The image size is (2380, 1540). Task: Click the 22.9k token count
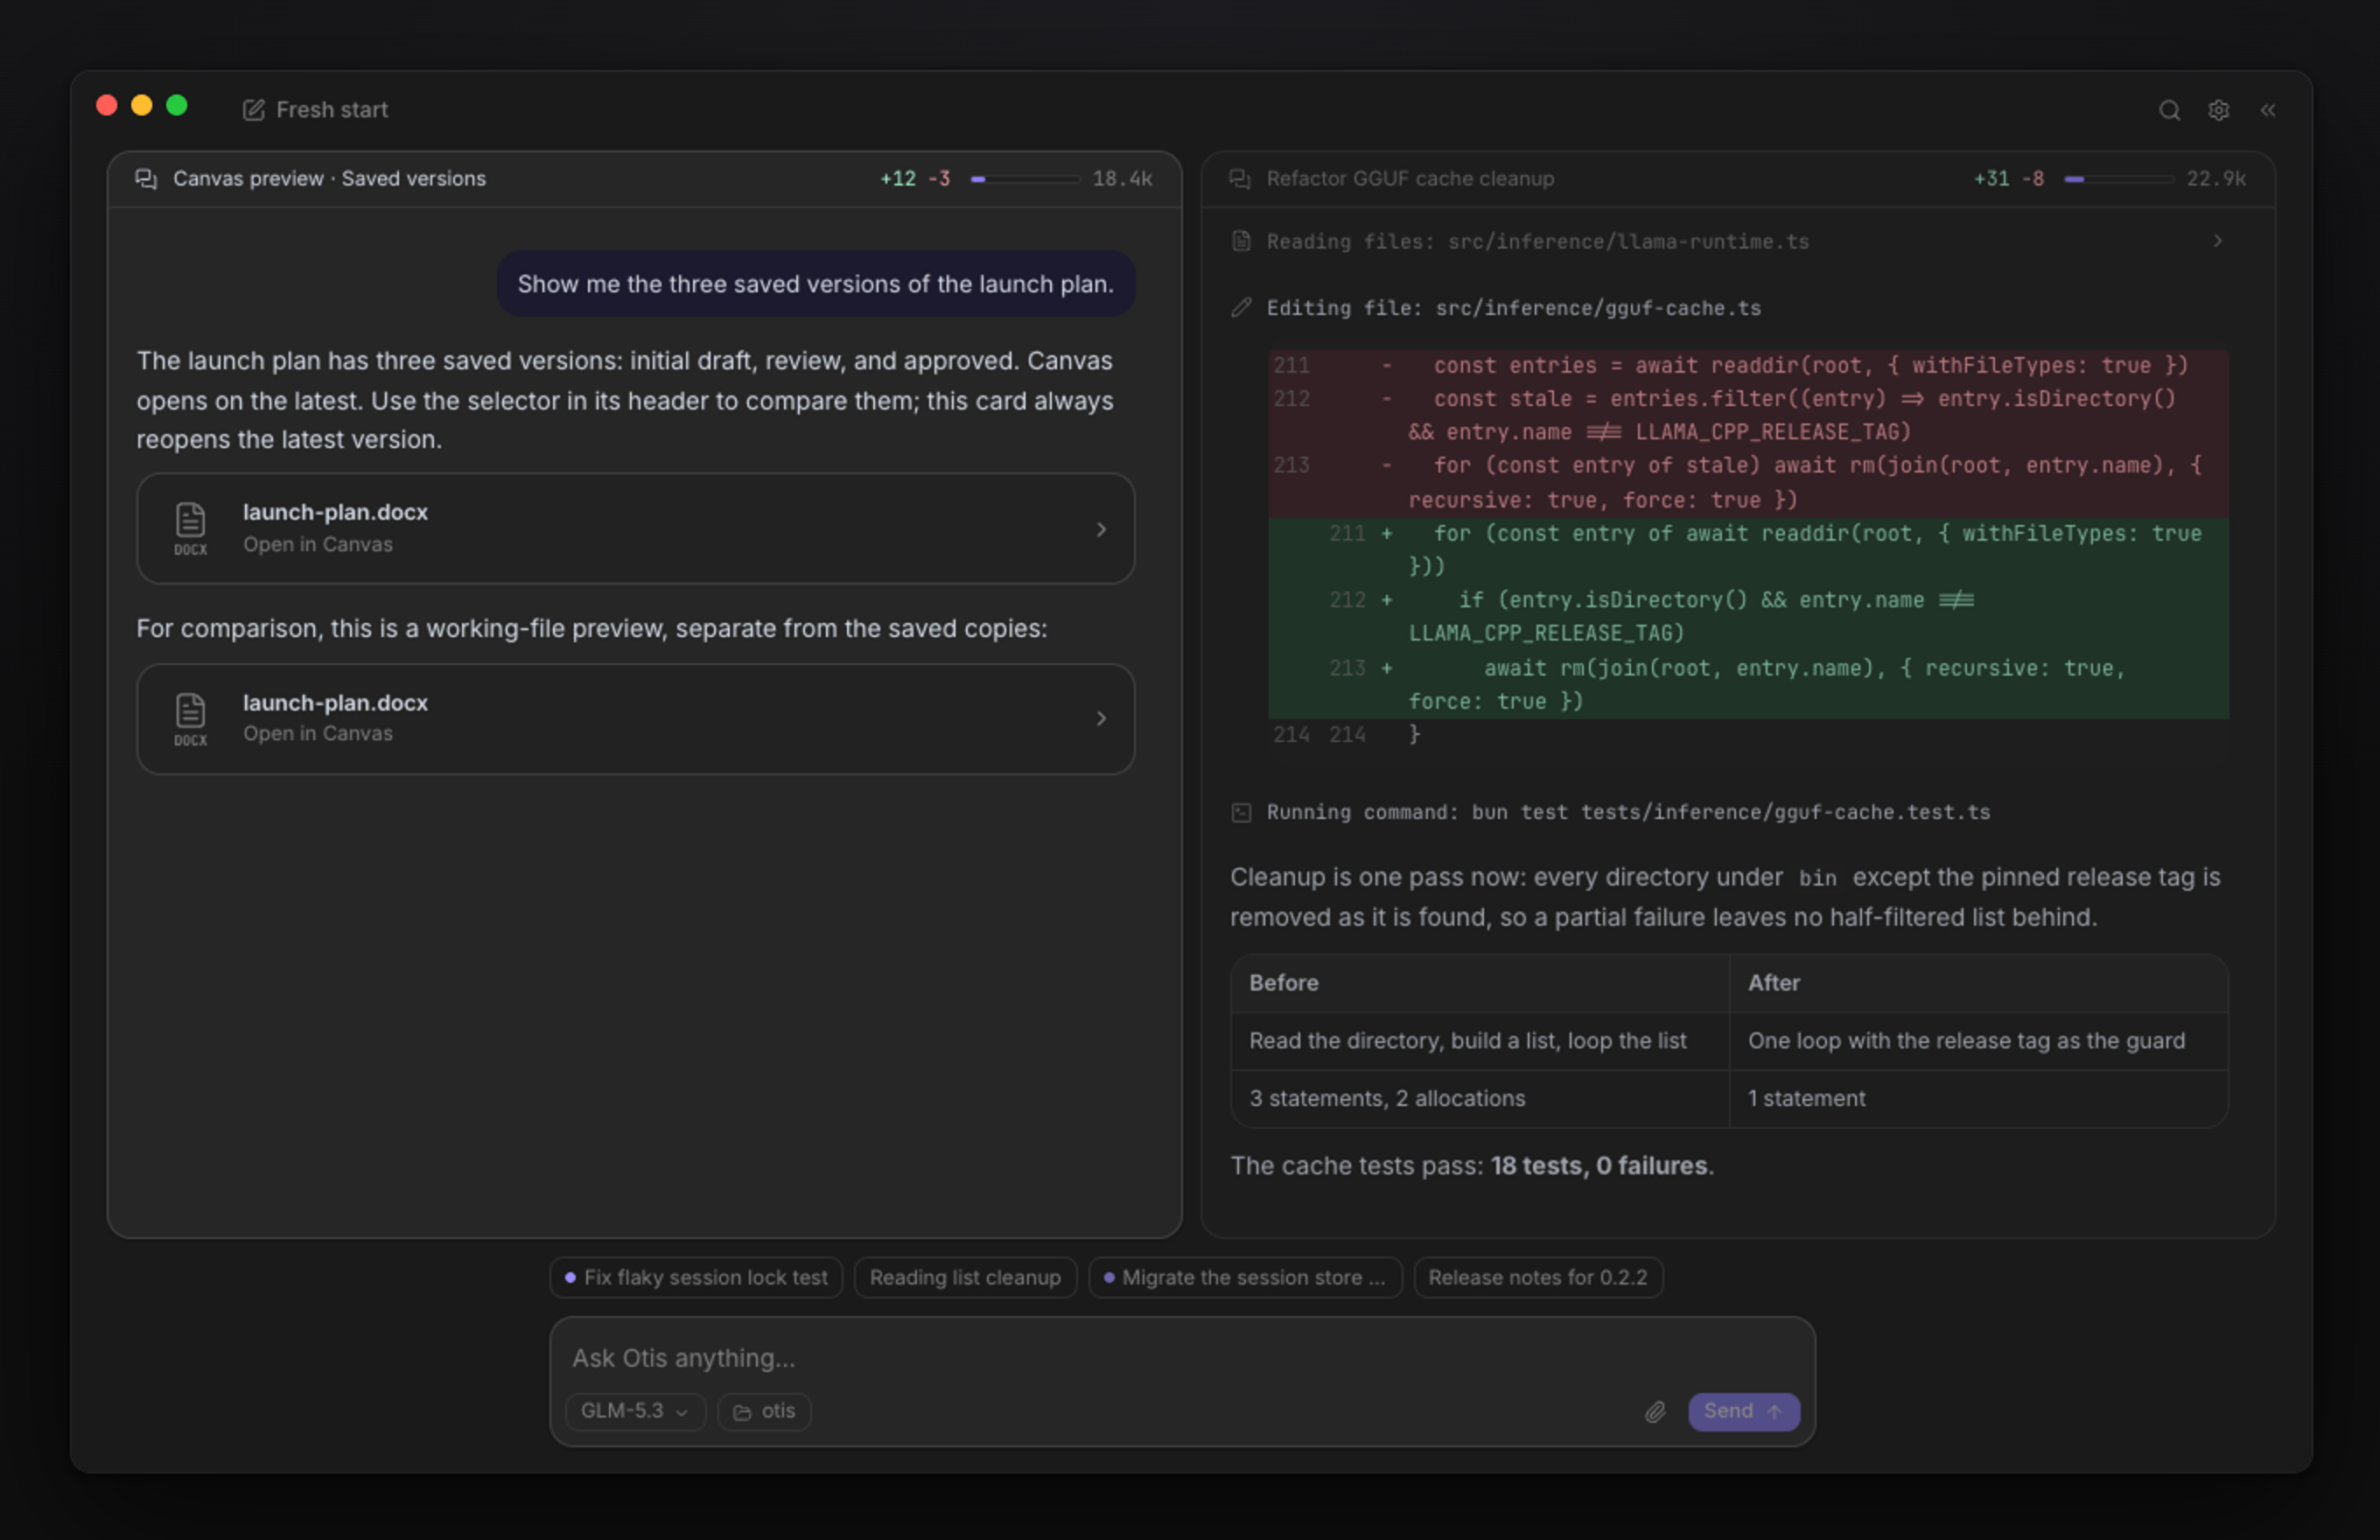pyautogui.click(x=2216, y=179)
